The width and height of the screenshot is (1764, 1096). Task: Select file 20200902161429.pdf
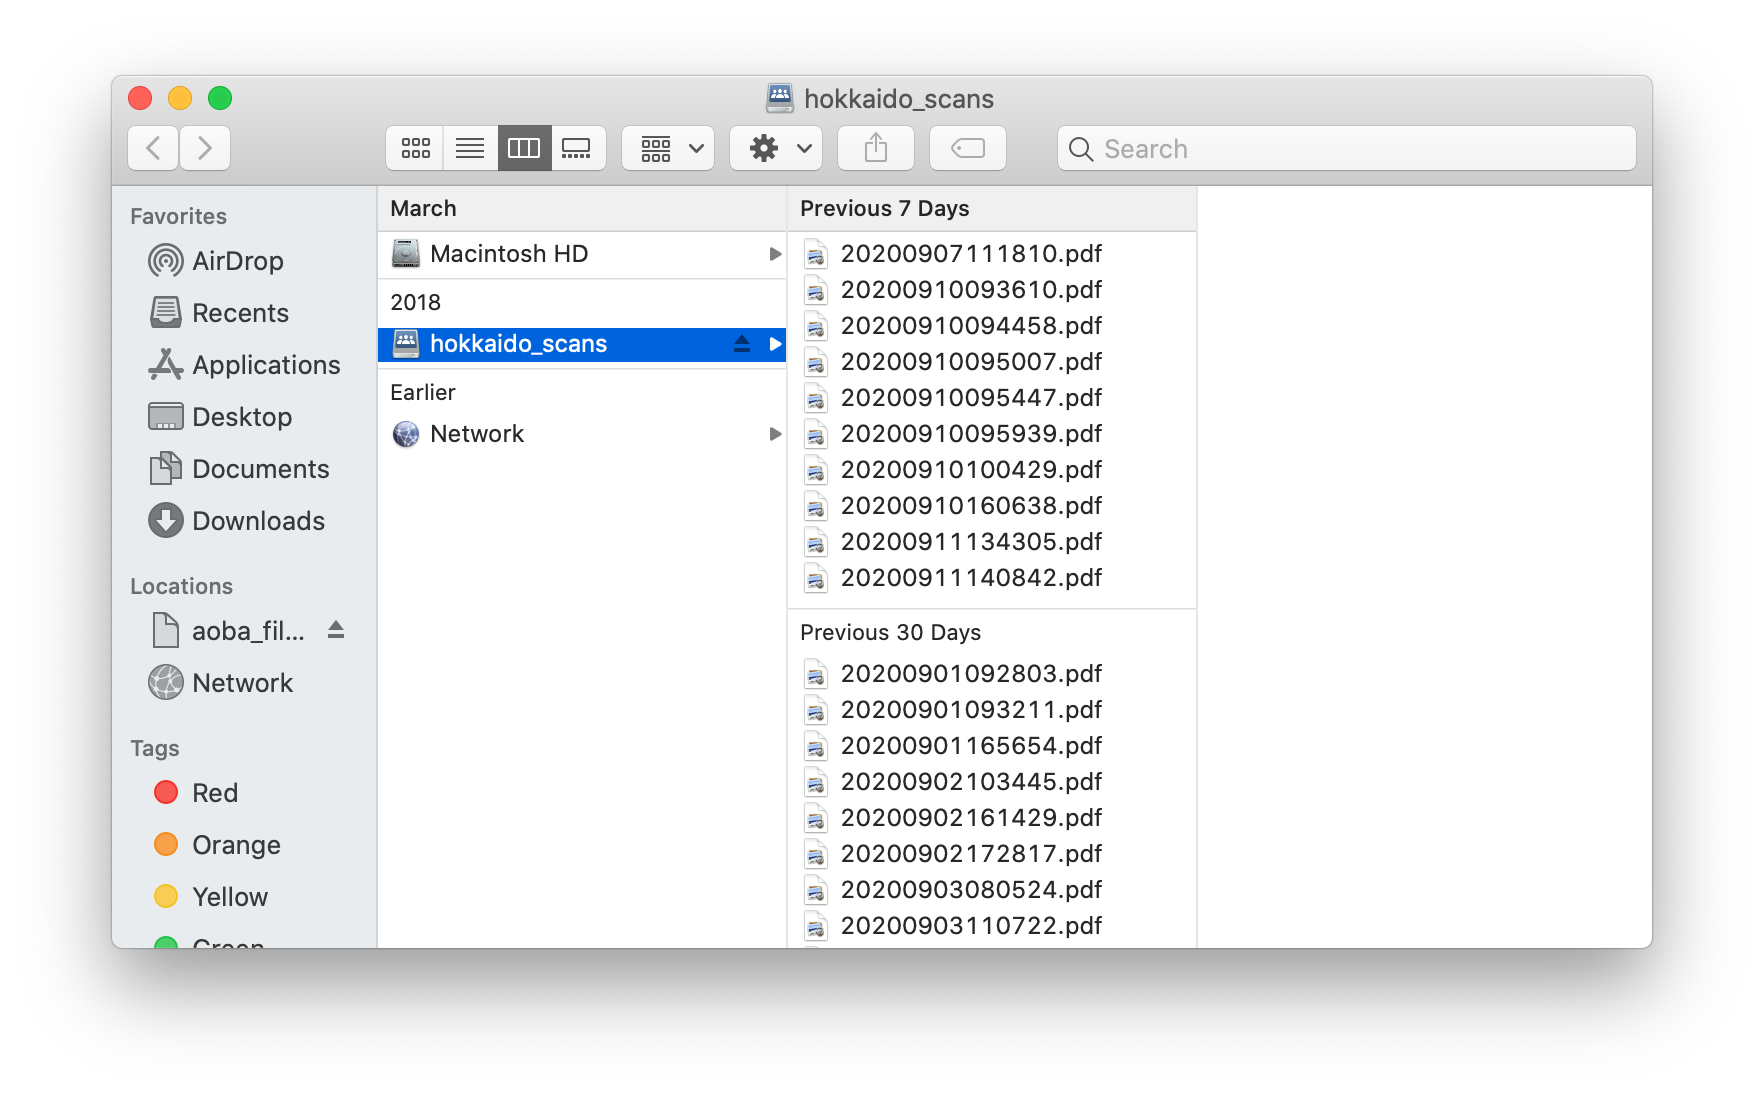(x=970, y=818)
